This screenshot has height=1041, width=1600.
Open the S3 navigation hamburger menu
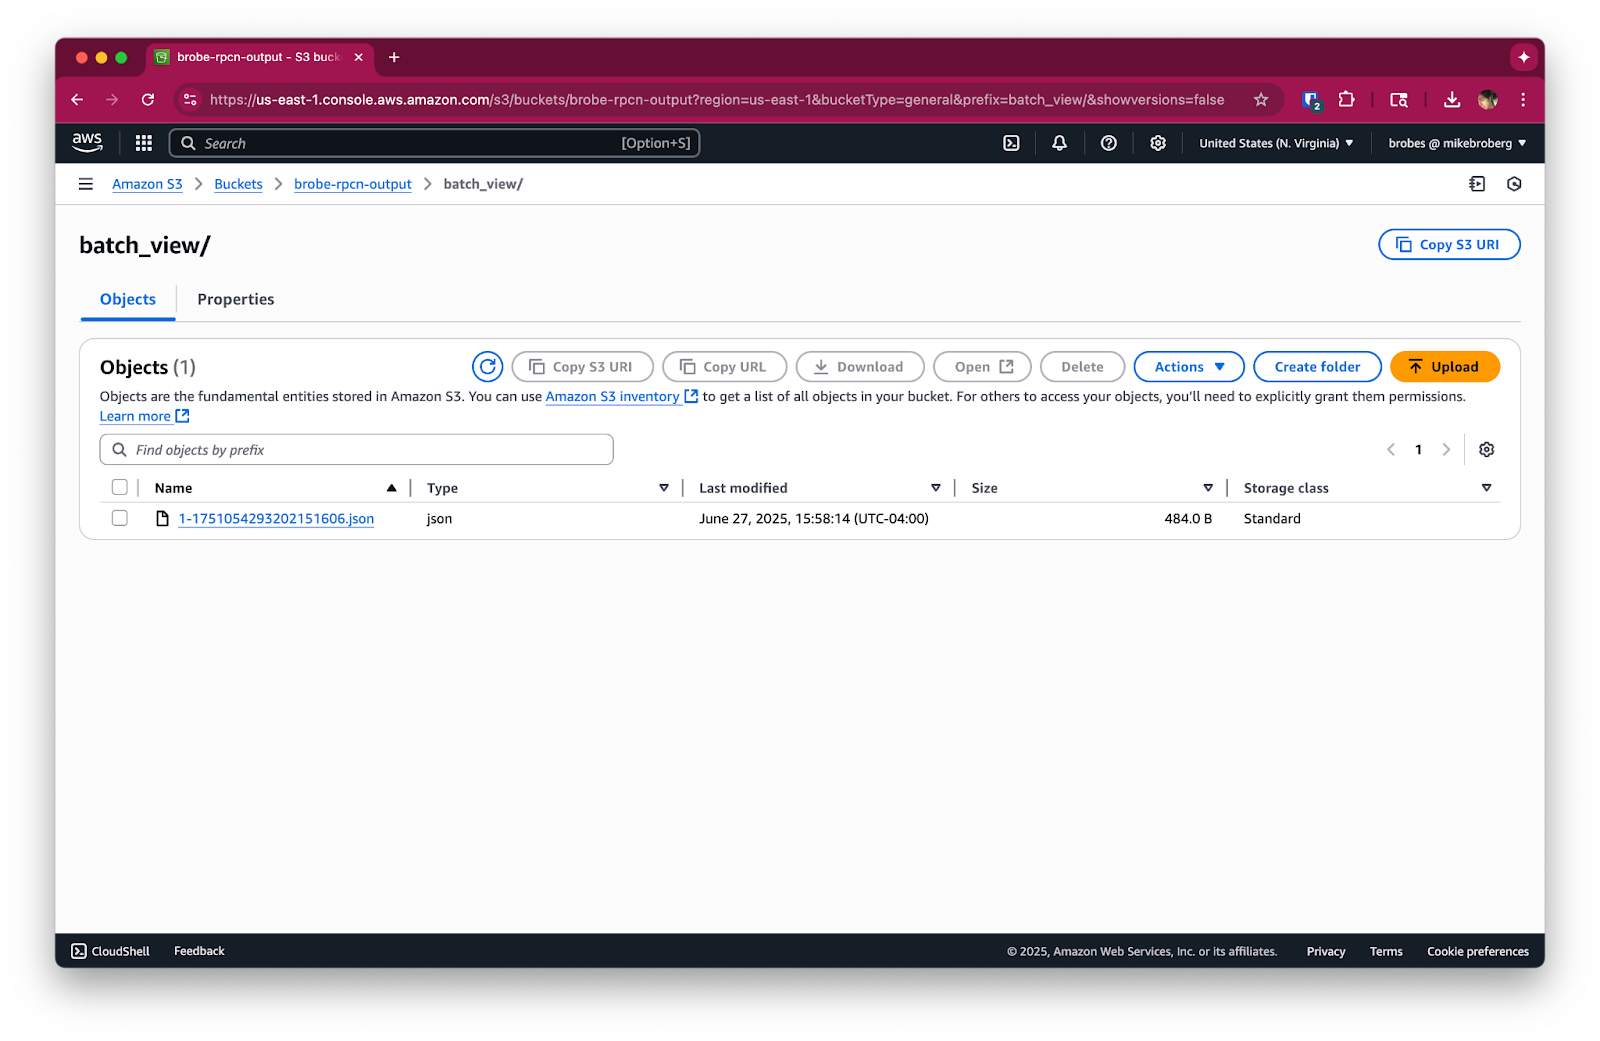coord(85,184)
